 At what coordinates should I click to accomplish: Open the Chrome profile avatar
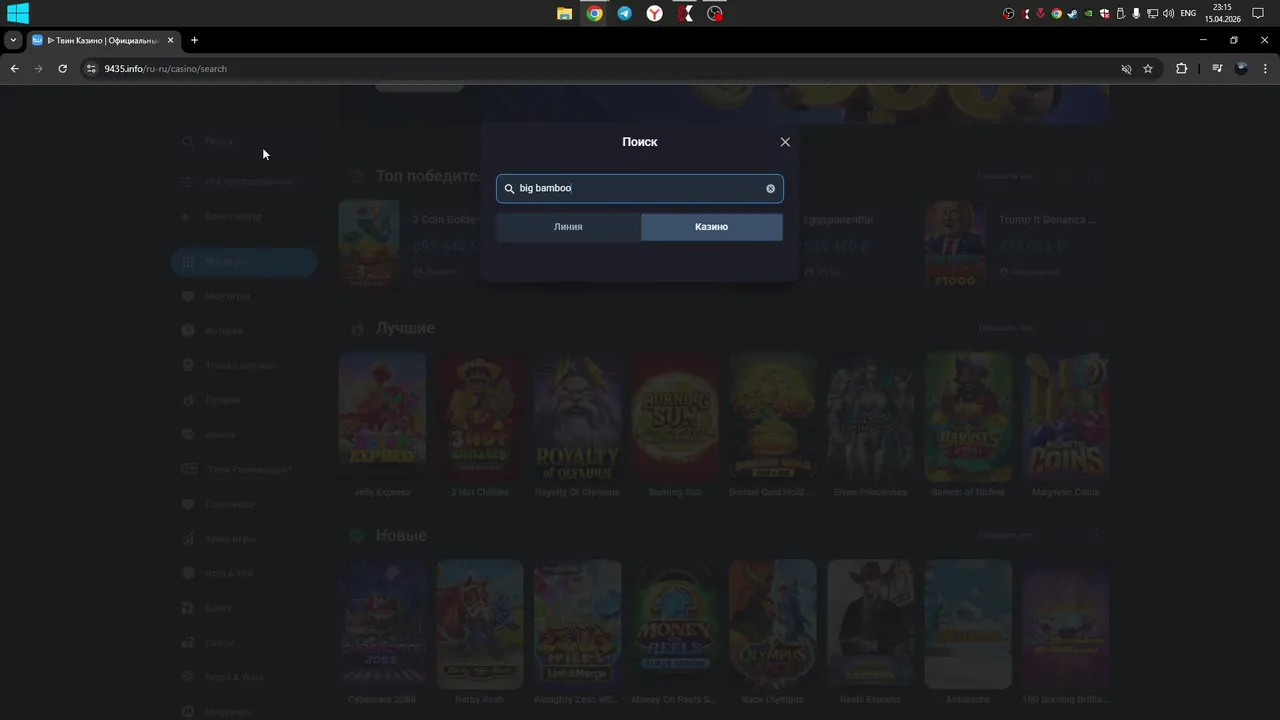tap(1241, 69)
